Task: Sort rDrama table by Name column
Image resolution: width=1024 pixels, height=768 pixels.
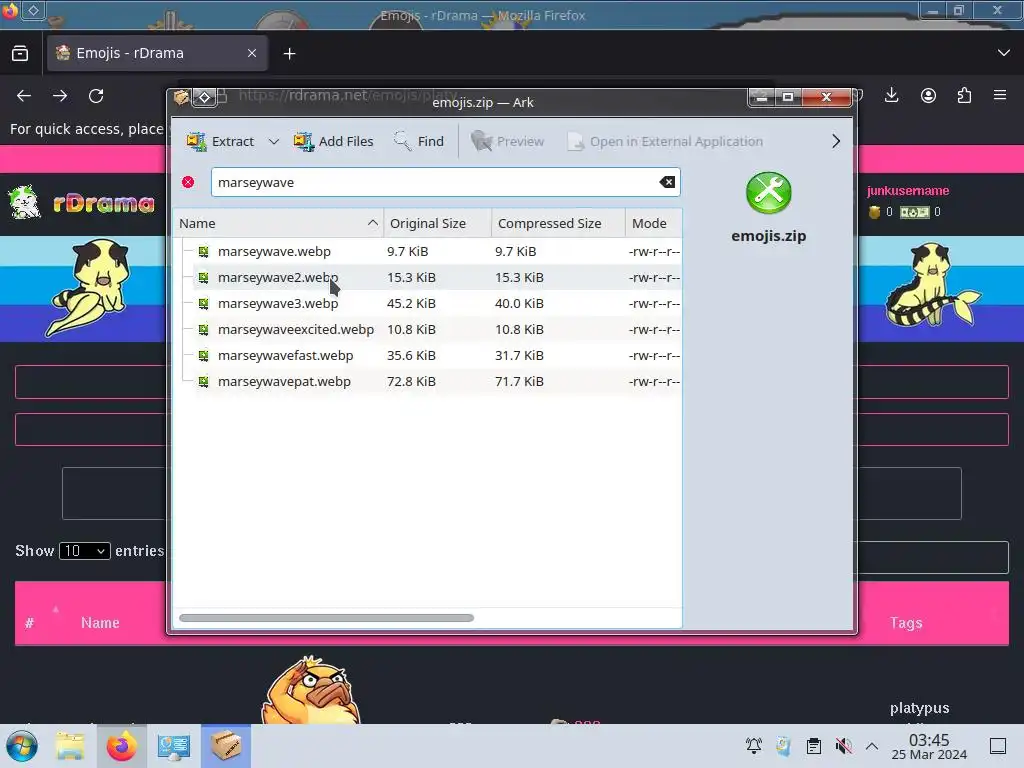Action: 100,623
